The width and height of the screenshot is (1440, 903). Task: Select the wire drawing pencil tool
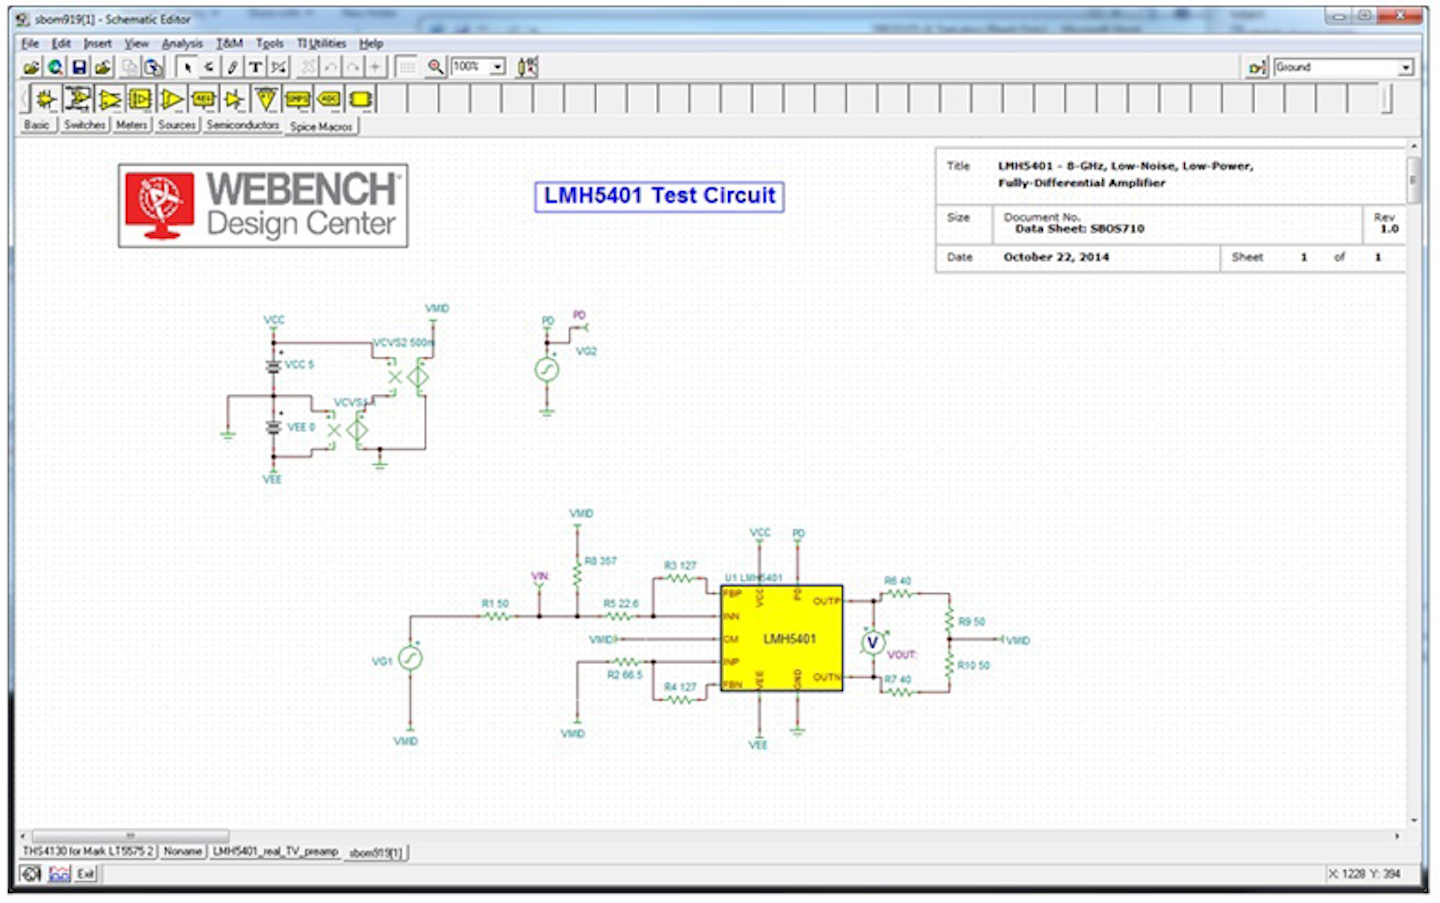(232, 67)
